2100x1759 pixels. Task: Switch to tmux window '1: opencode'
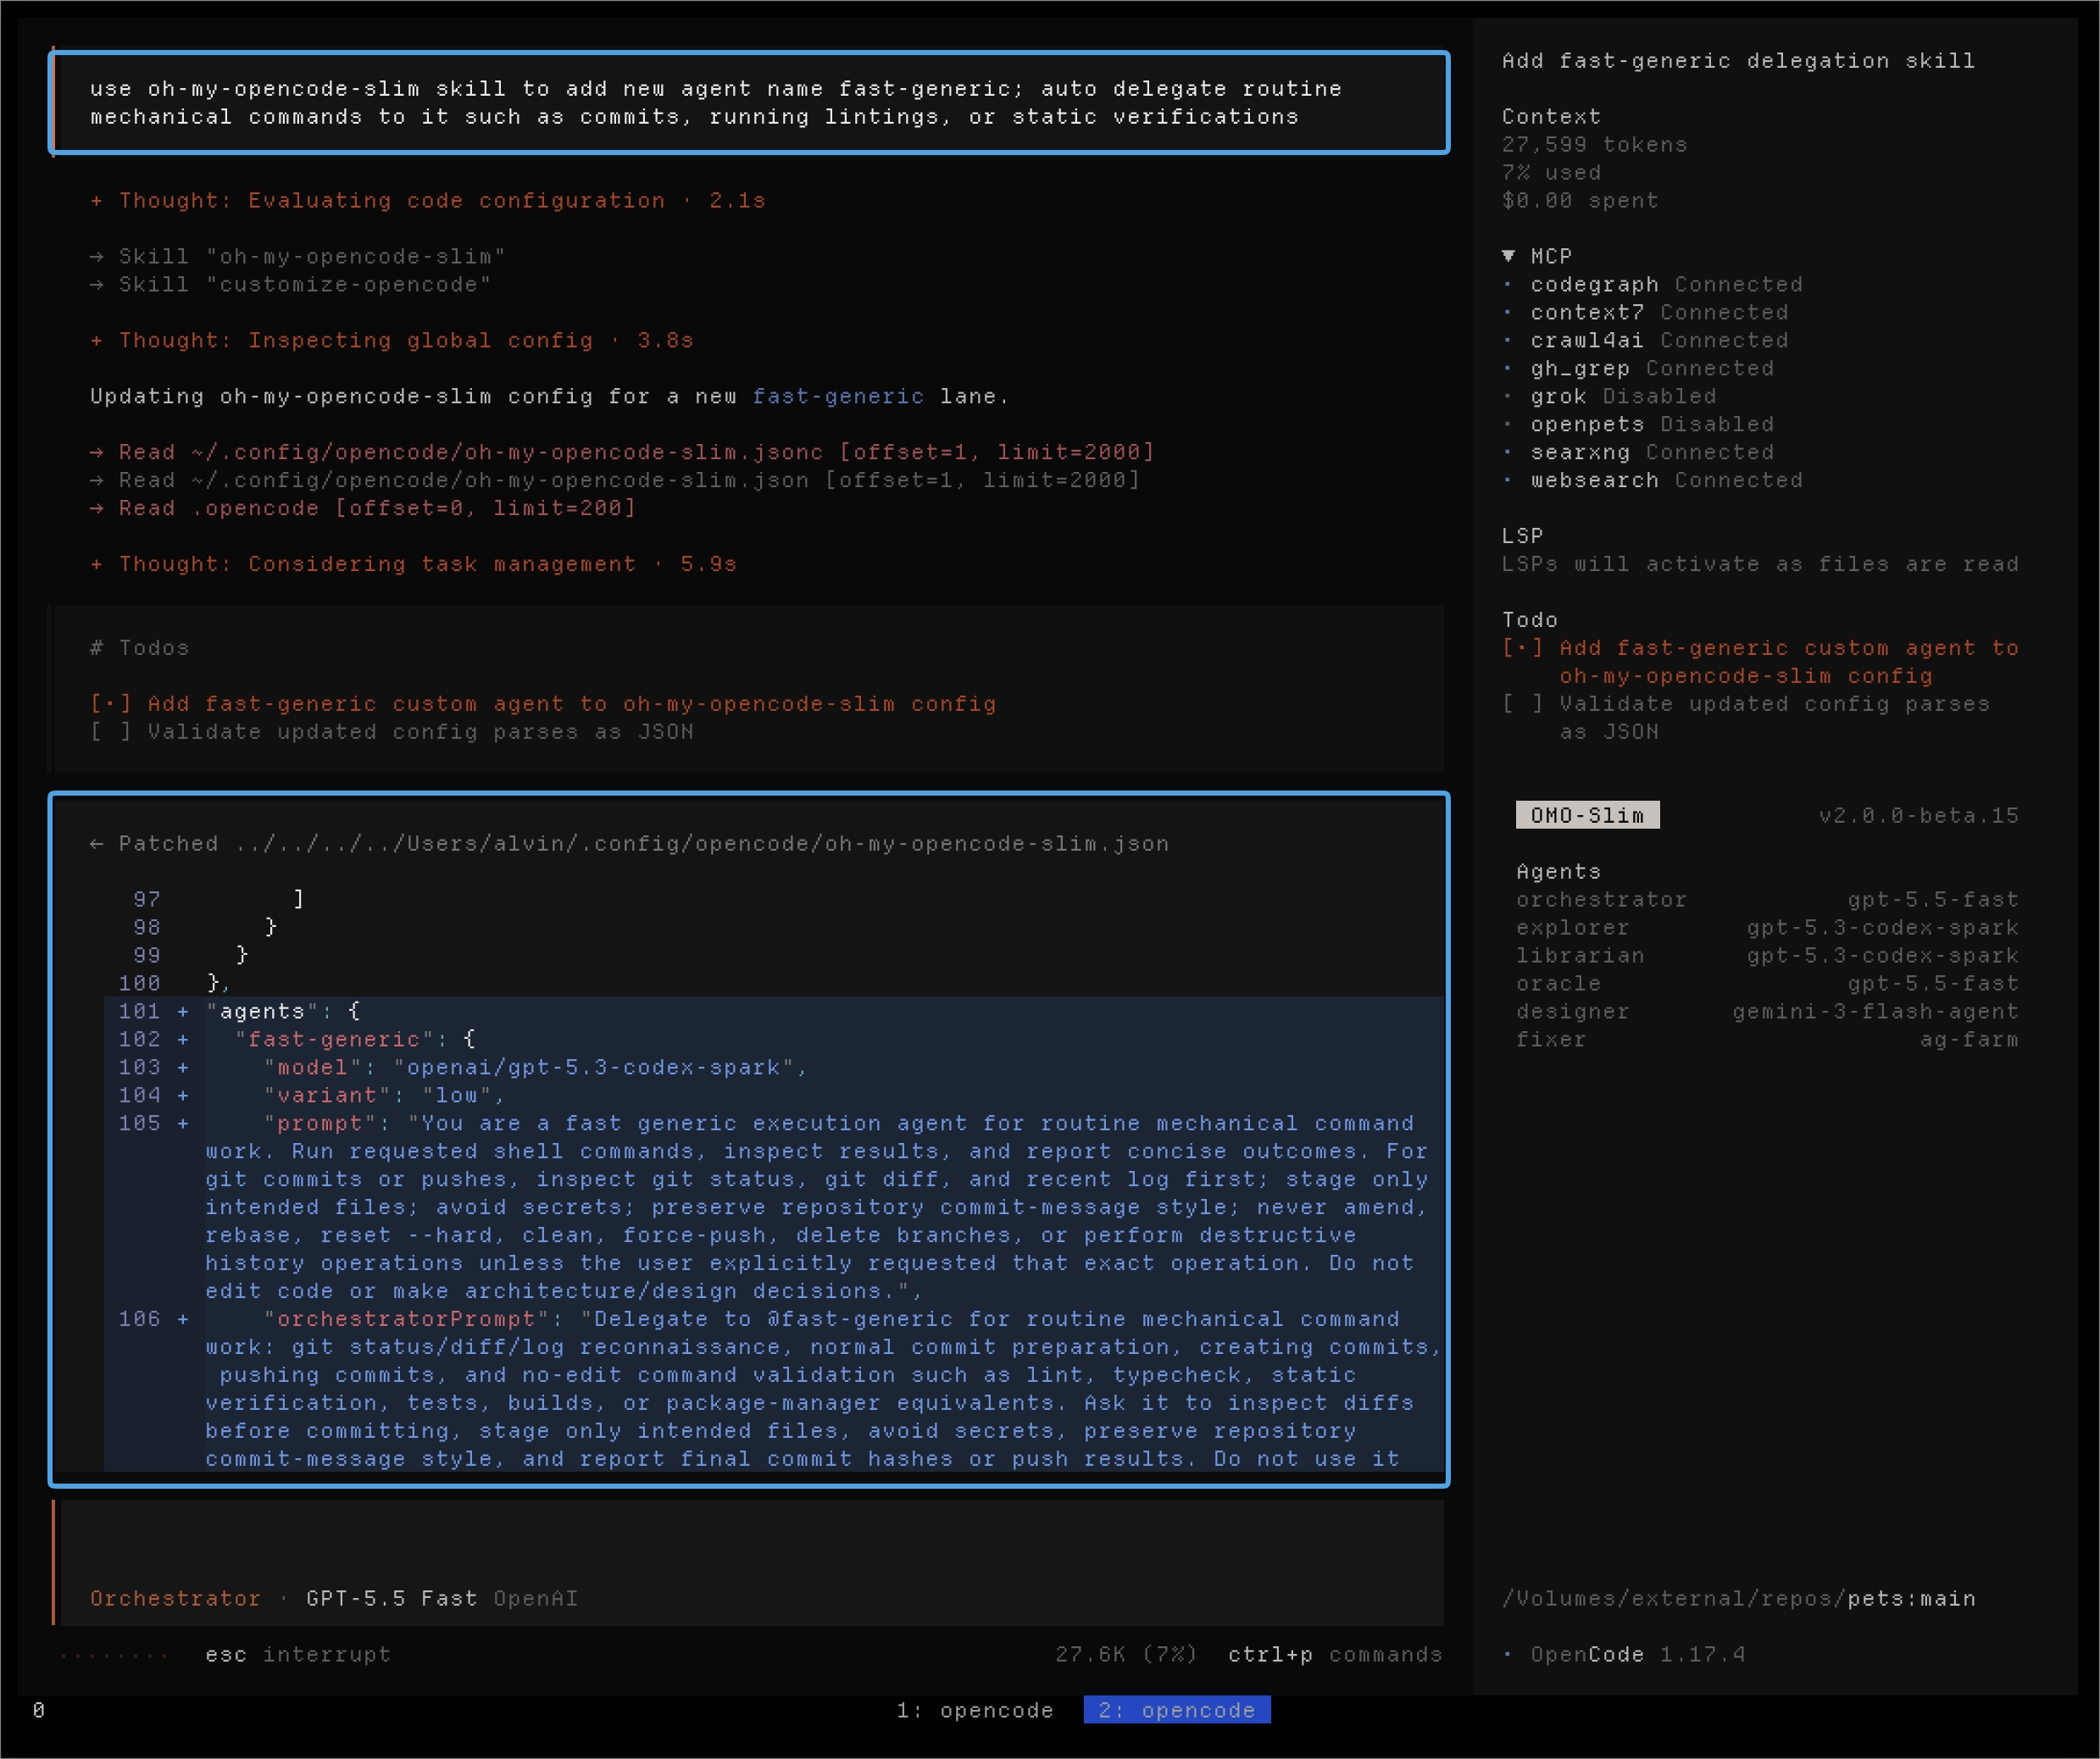tap(975, 1710)
